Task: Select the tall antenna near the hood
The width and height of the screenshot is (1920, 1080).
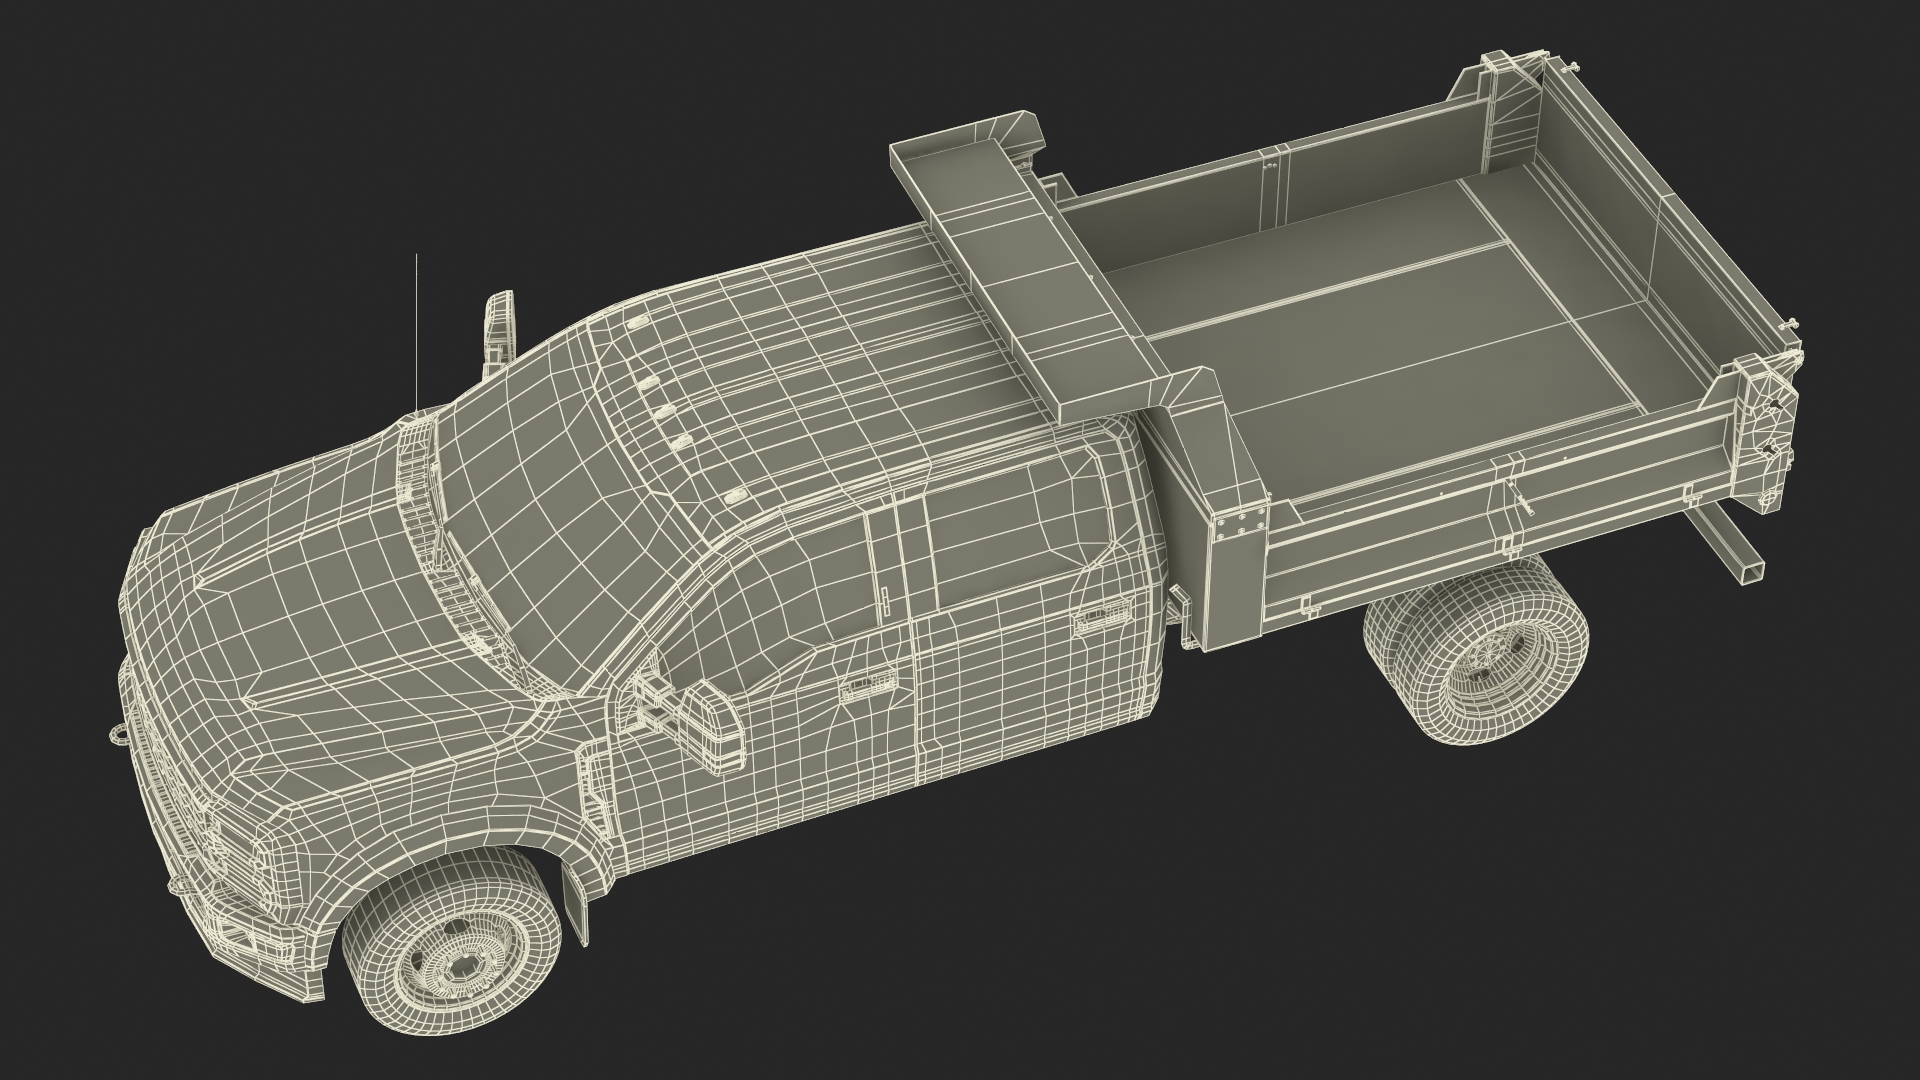Action: pyautogui.click(x=417, y=330)
